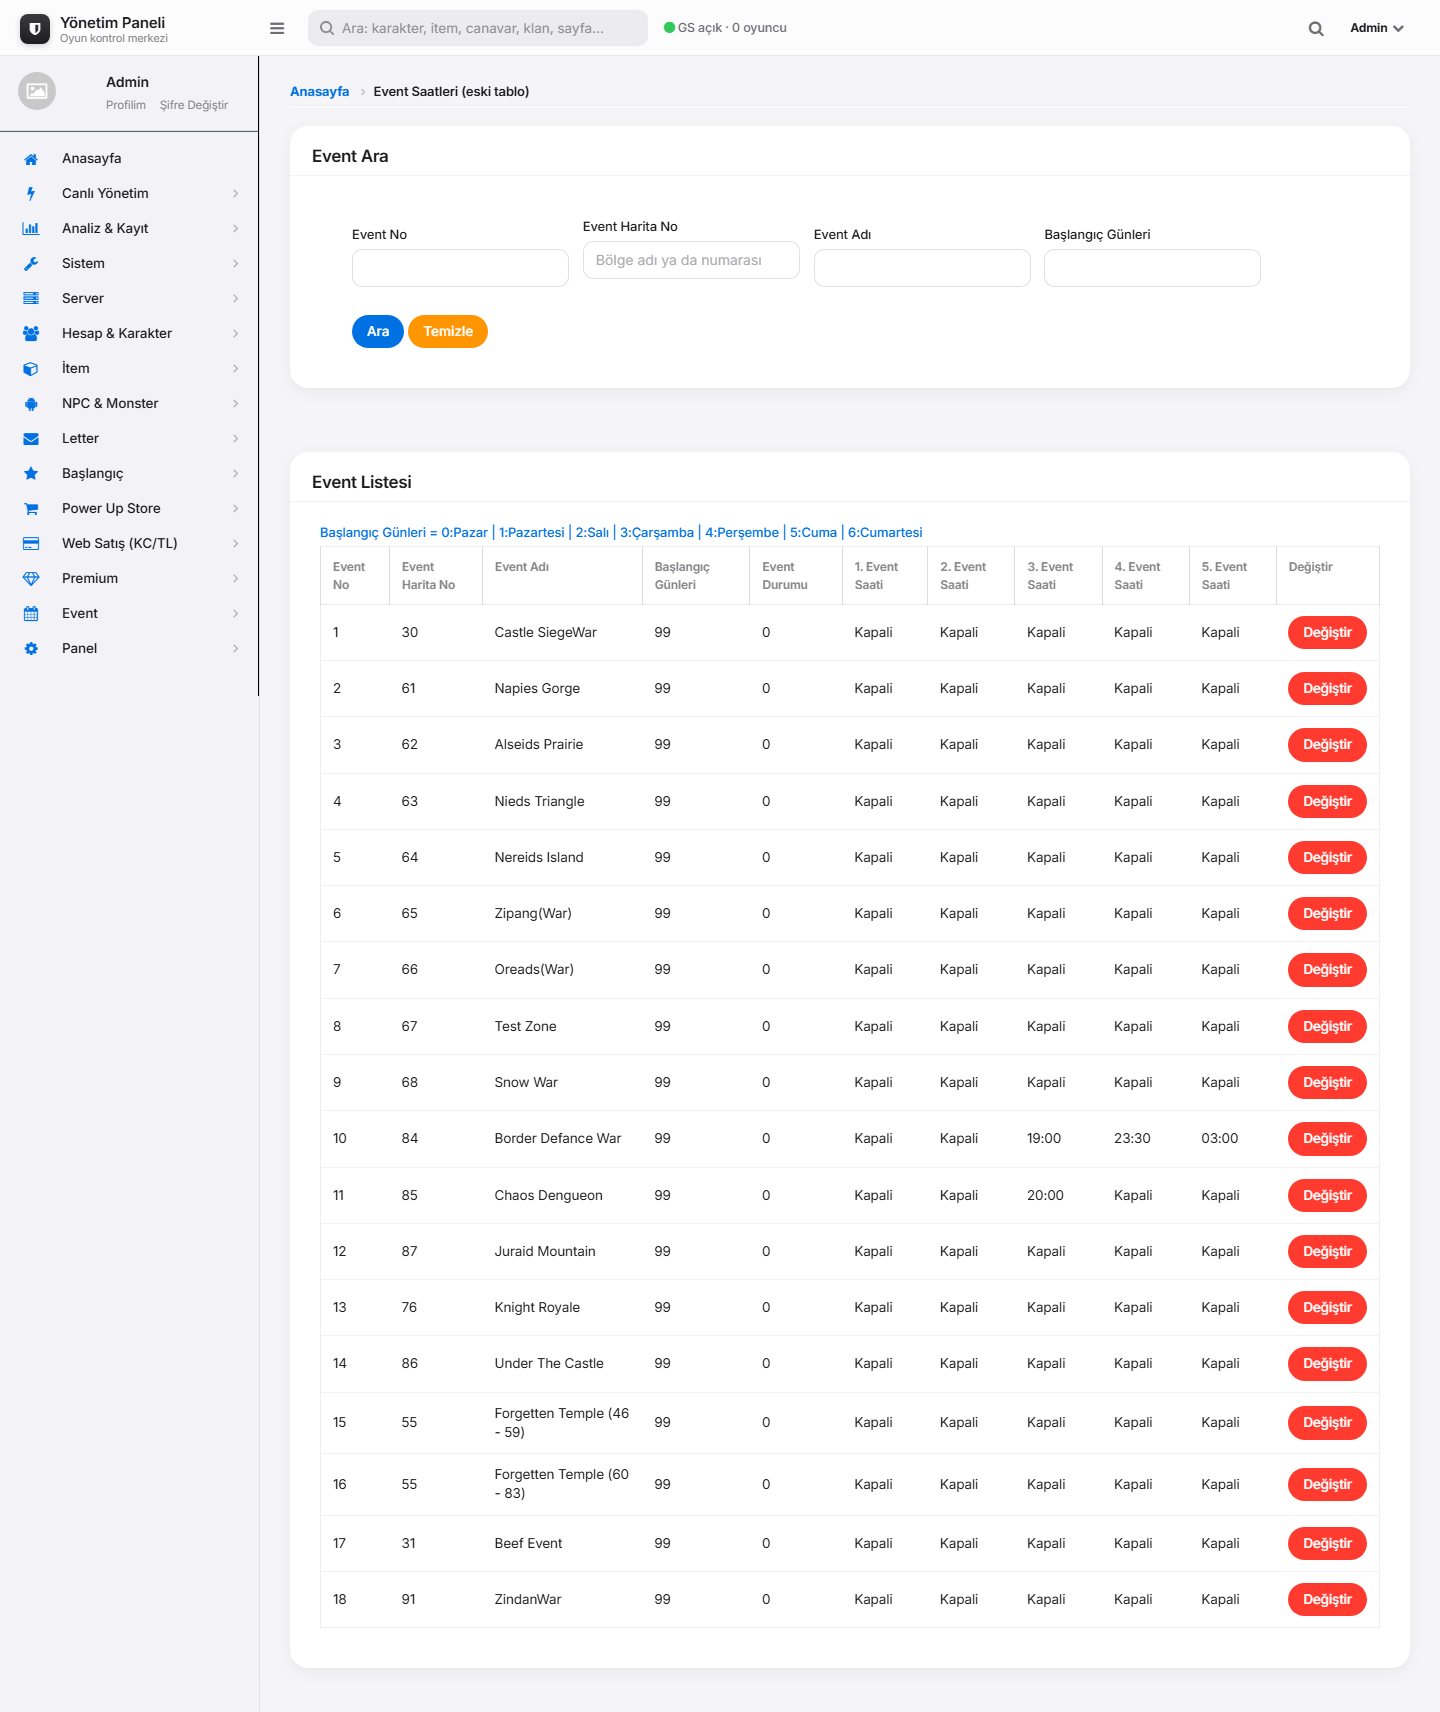Click the İtem cube icon
This screenshot has height=1712, width=1440.
tap(31, 369)
